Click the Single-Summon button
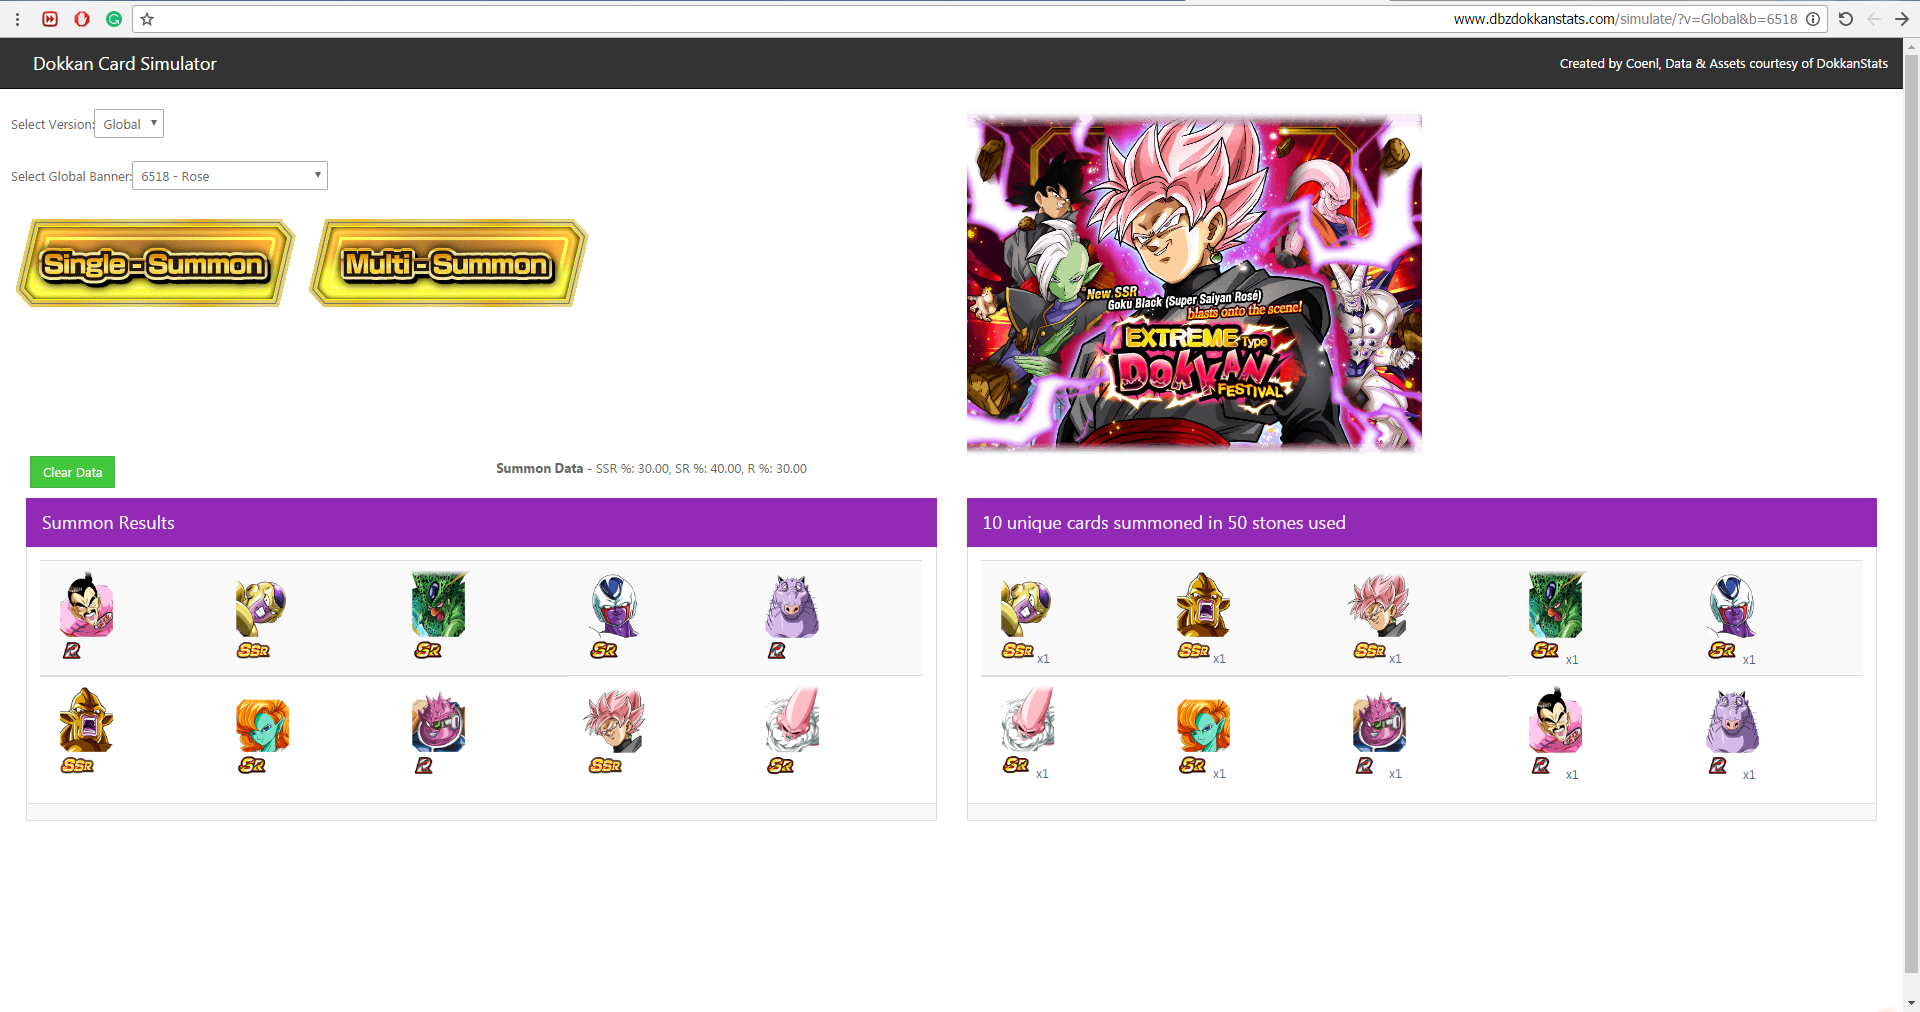The height and width of the screenshot is (1012, 1920). (156, 263)
